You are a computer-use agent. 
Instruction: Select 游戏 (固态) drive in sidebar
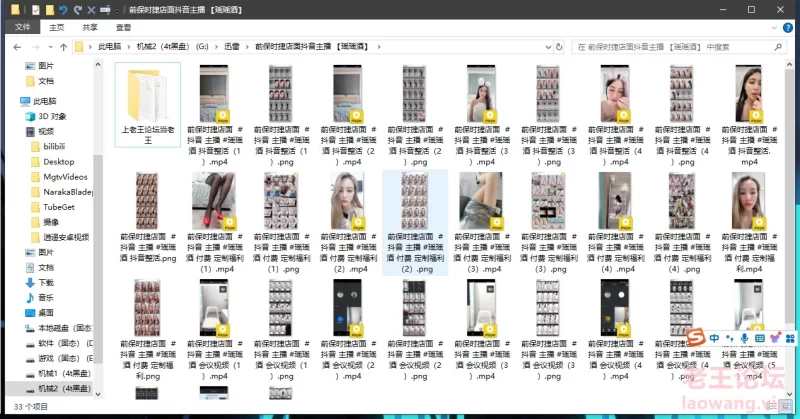coord(65,358)
